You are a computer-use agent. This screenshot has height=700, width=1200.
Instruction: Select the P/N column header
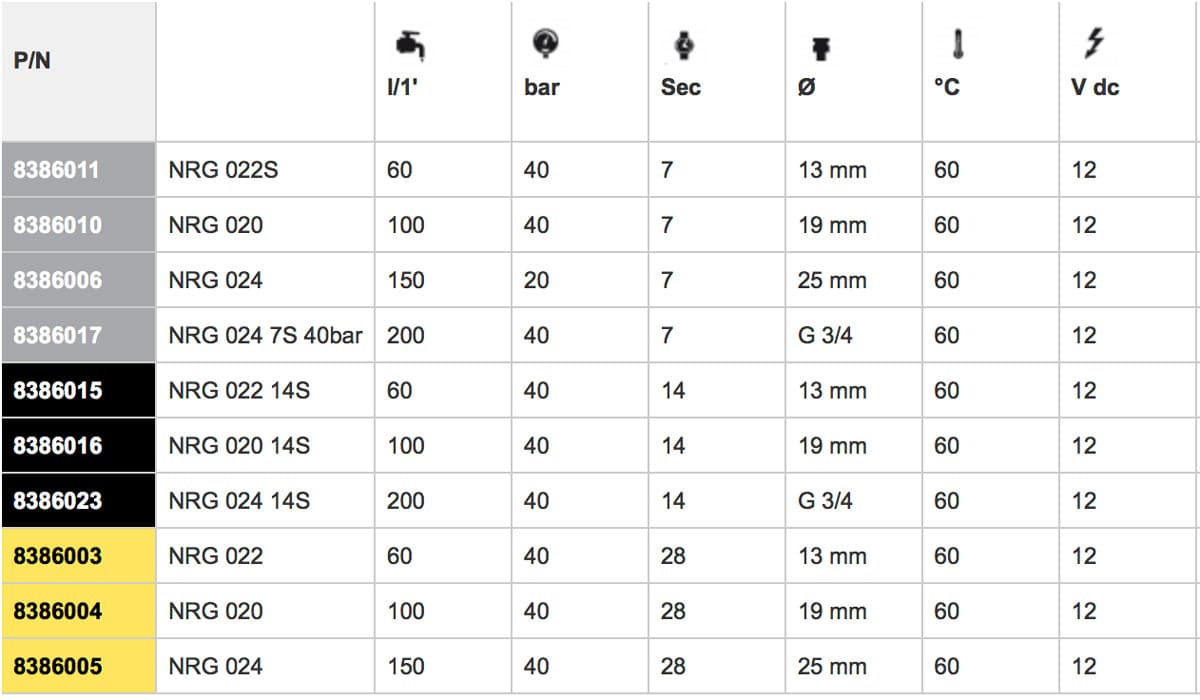tap(32, 61)
